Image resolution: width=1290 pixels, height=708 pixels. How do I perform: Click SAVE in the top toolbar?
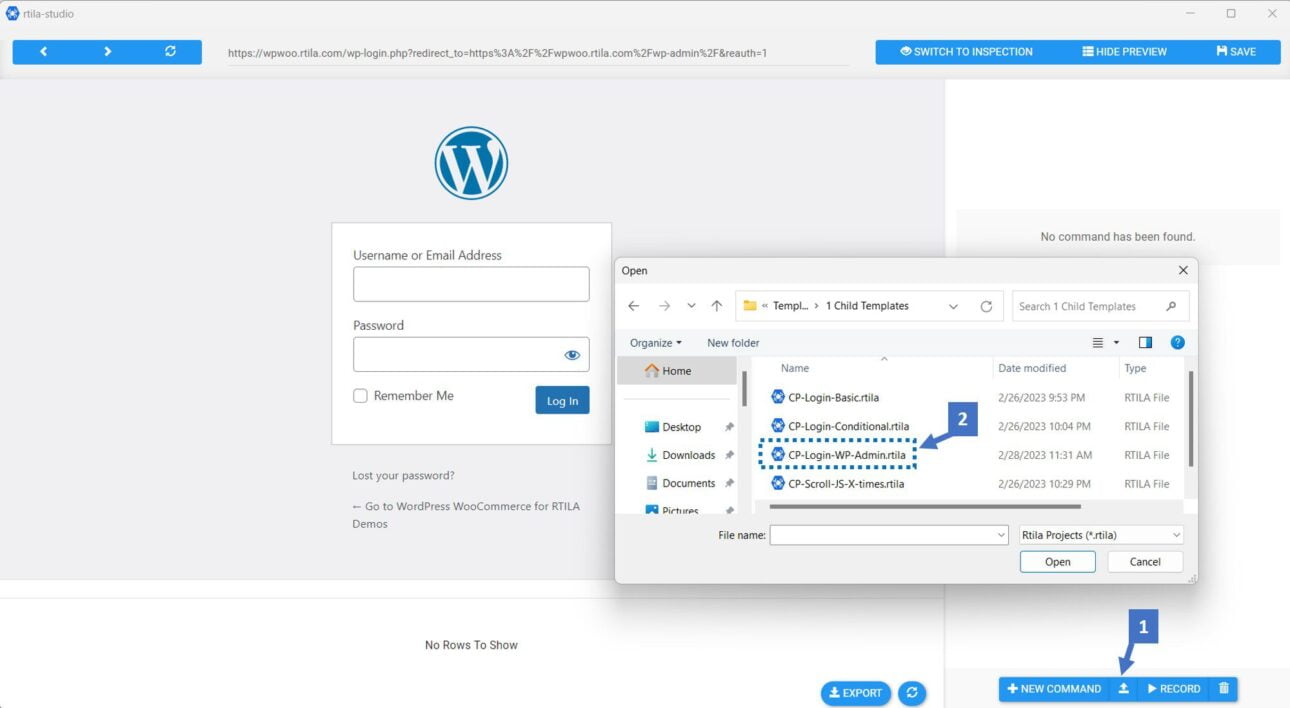pos(1237,51)
